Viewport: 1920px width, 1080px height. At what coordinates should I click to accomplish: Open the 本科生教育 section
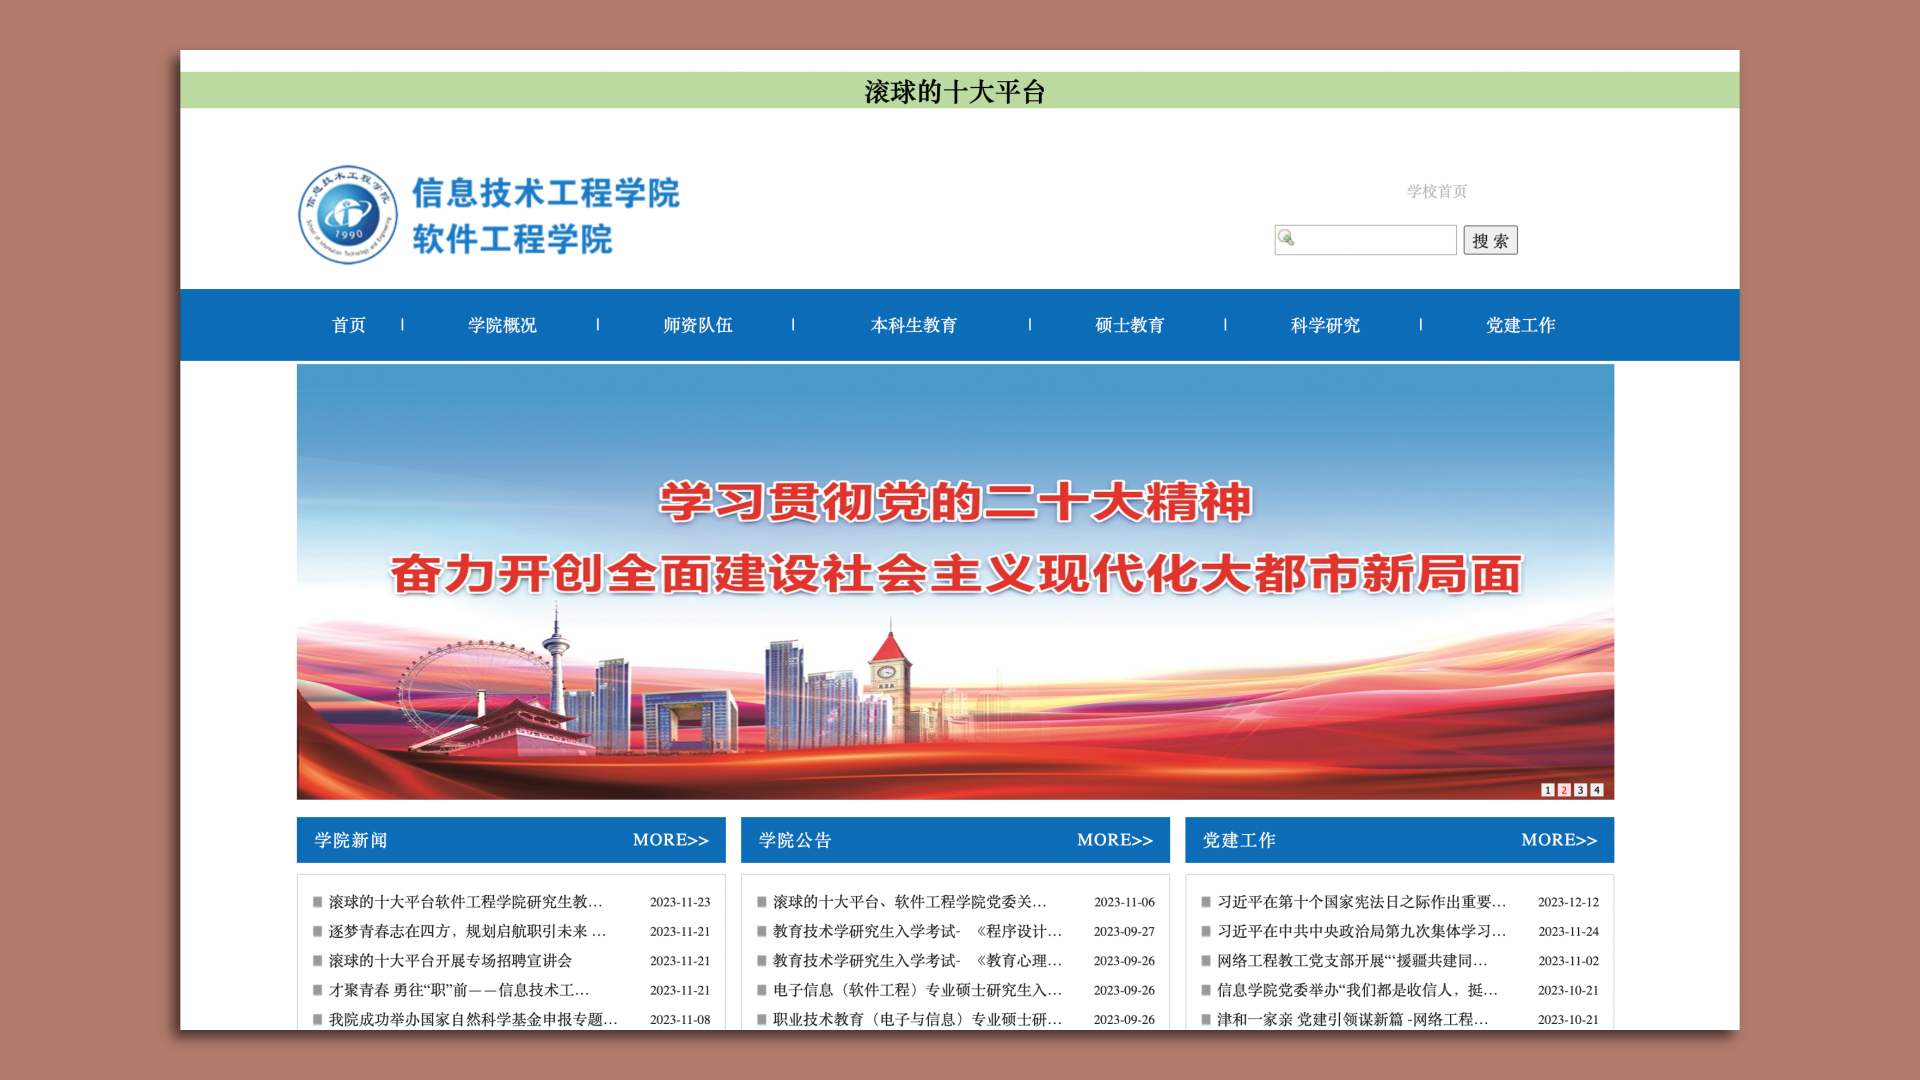click(x=913, y=324)
